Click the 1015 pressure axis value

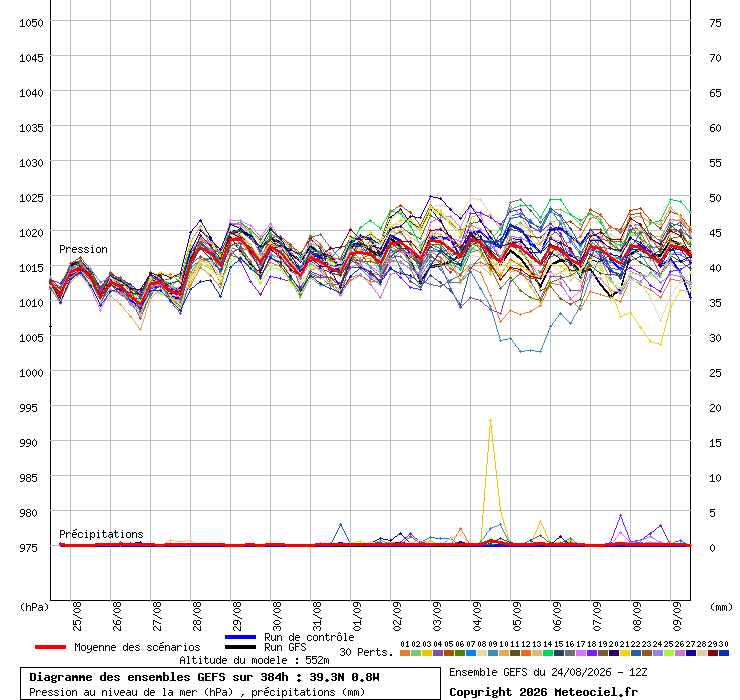[31, 268]
